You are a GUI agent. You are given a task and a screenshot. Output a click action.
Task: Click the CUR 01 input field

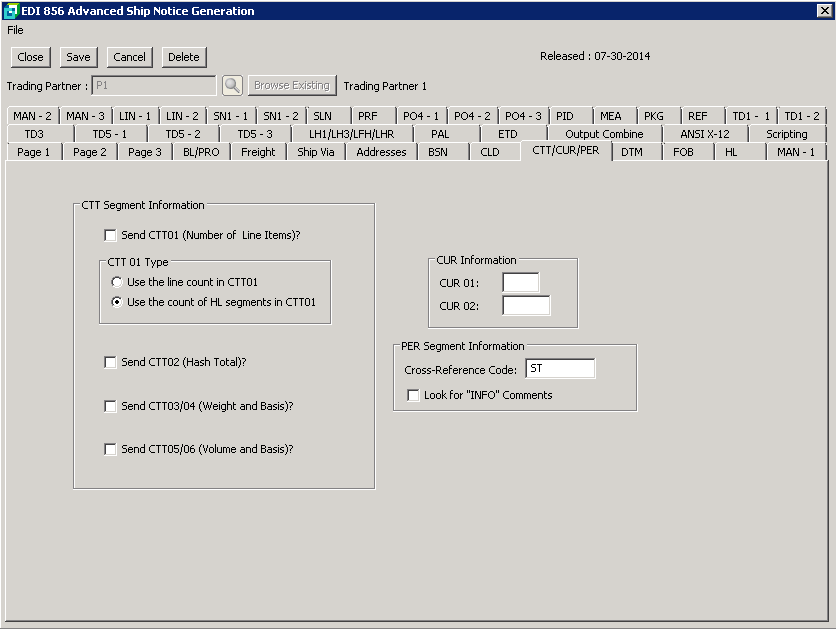tap(520, 284)
